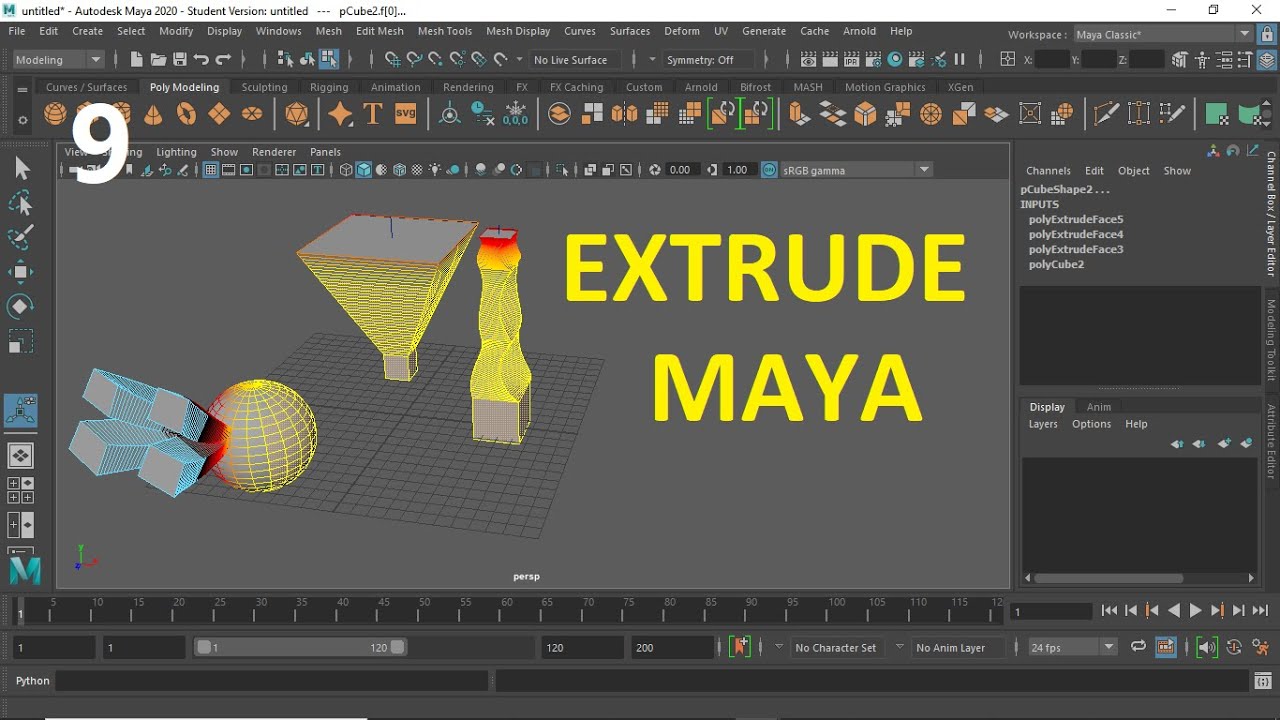Select the polyExtrudeFace5 input node
1280x720 pixels.
point(1076,219)
